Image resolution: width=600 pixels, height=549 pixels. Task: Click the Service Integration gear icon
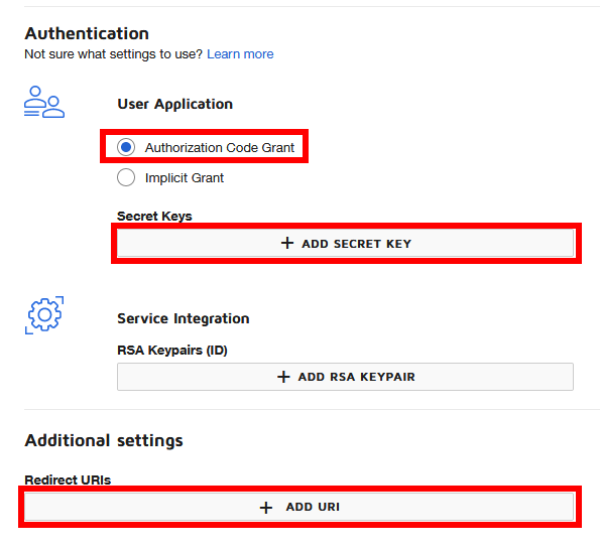tap(44, 315)
